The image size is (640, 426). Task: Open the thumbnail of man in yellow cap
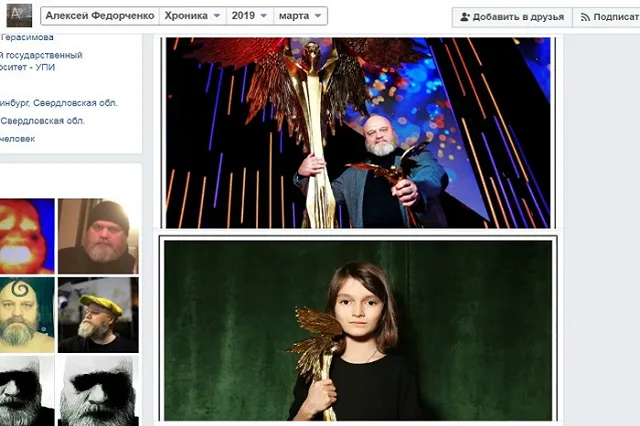click(96, 313)
